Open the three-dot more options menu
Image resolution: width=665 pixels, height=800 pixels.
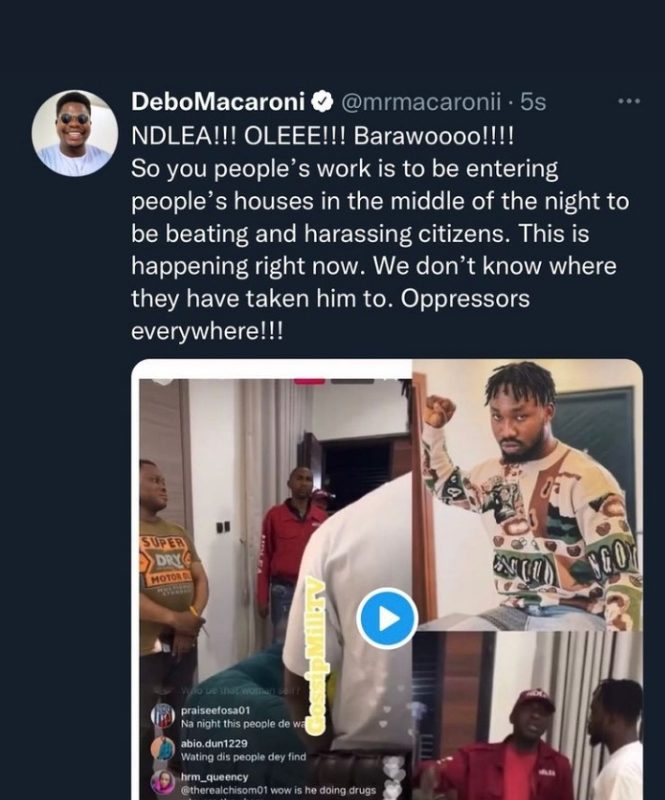(x=629, y=102)
